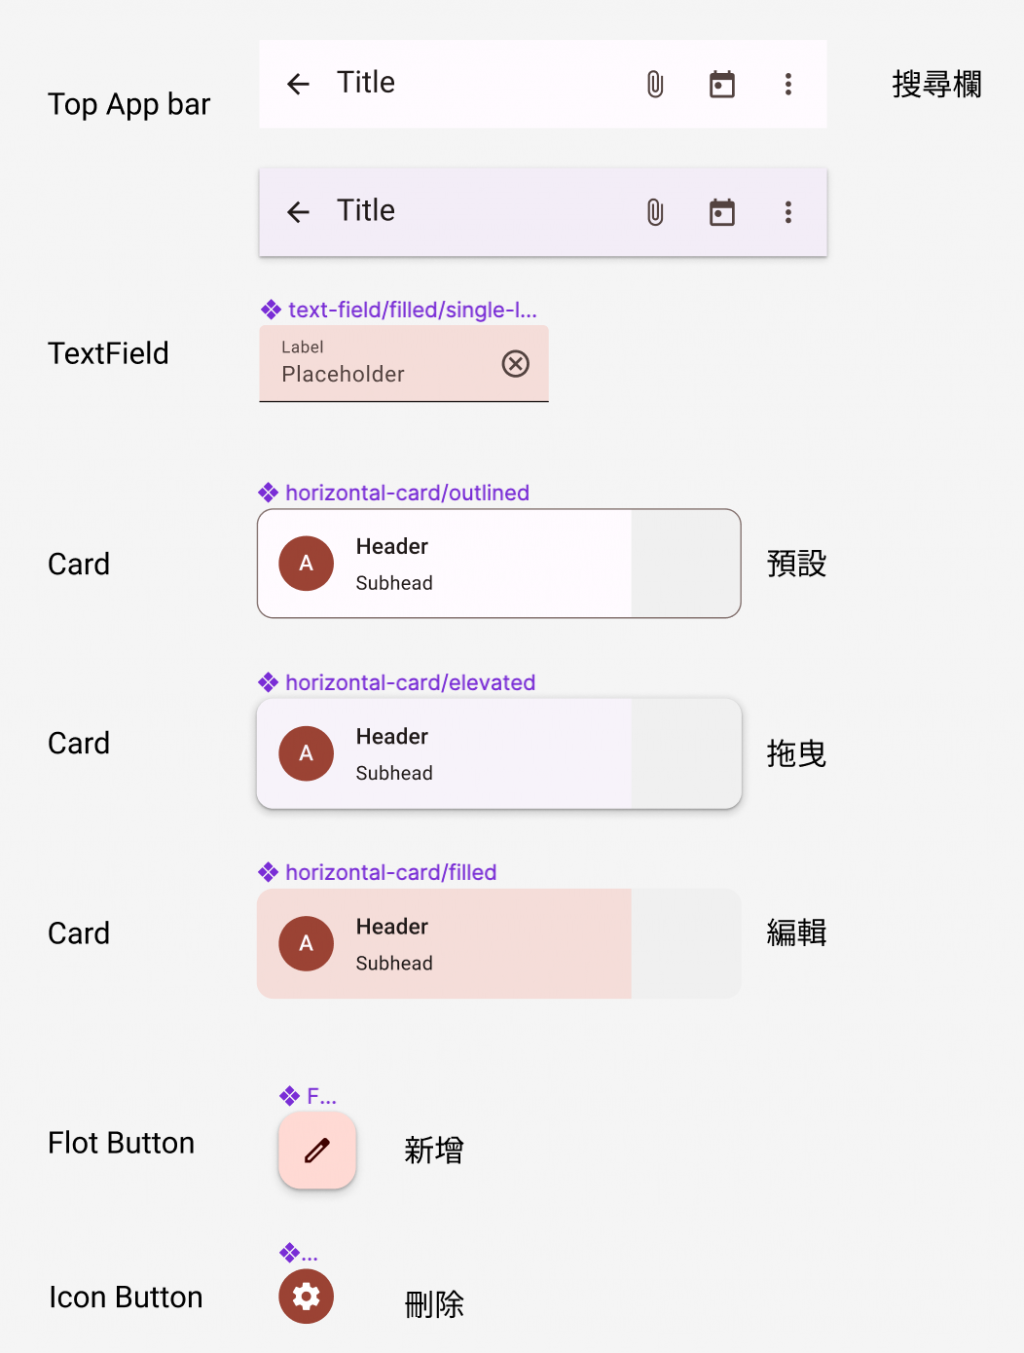Image resolution: width=1024 pixels, height=1353 pixels.
Task: Select the horizontal-card/filled component label
Action: [x=390, y=873]
